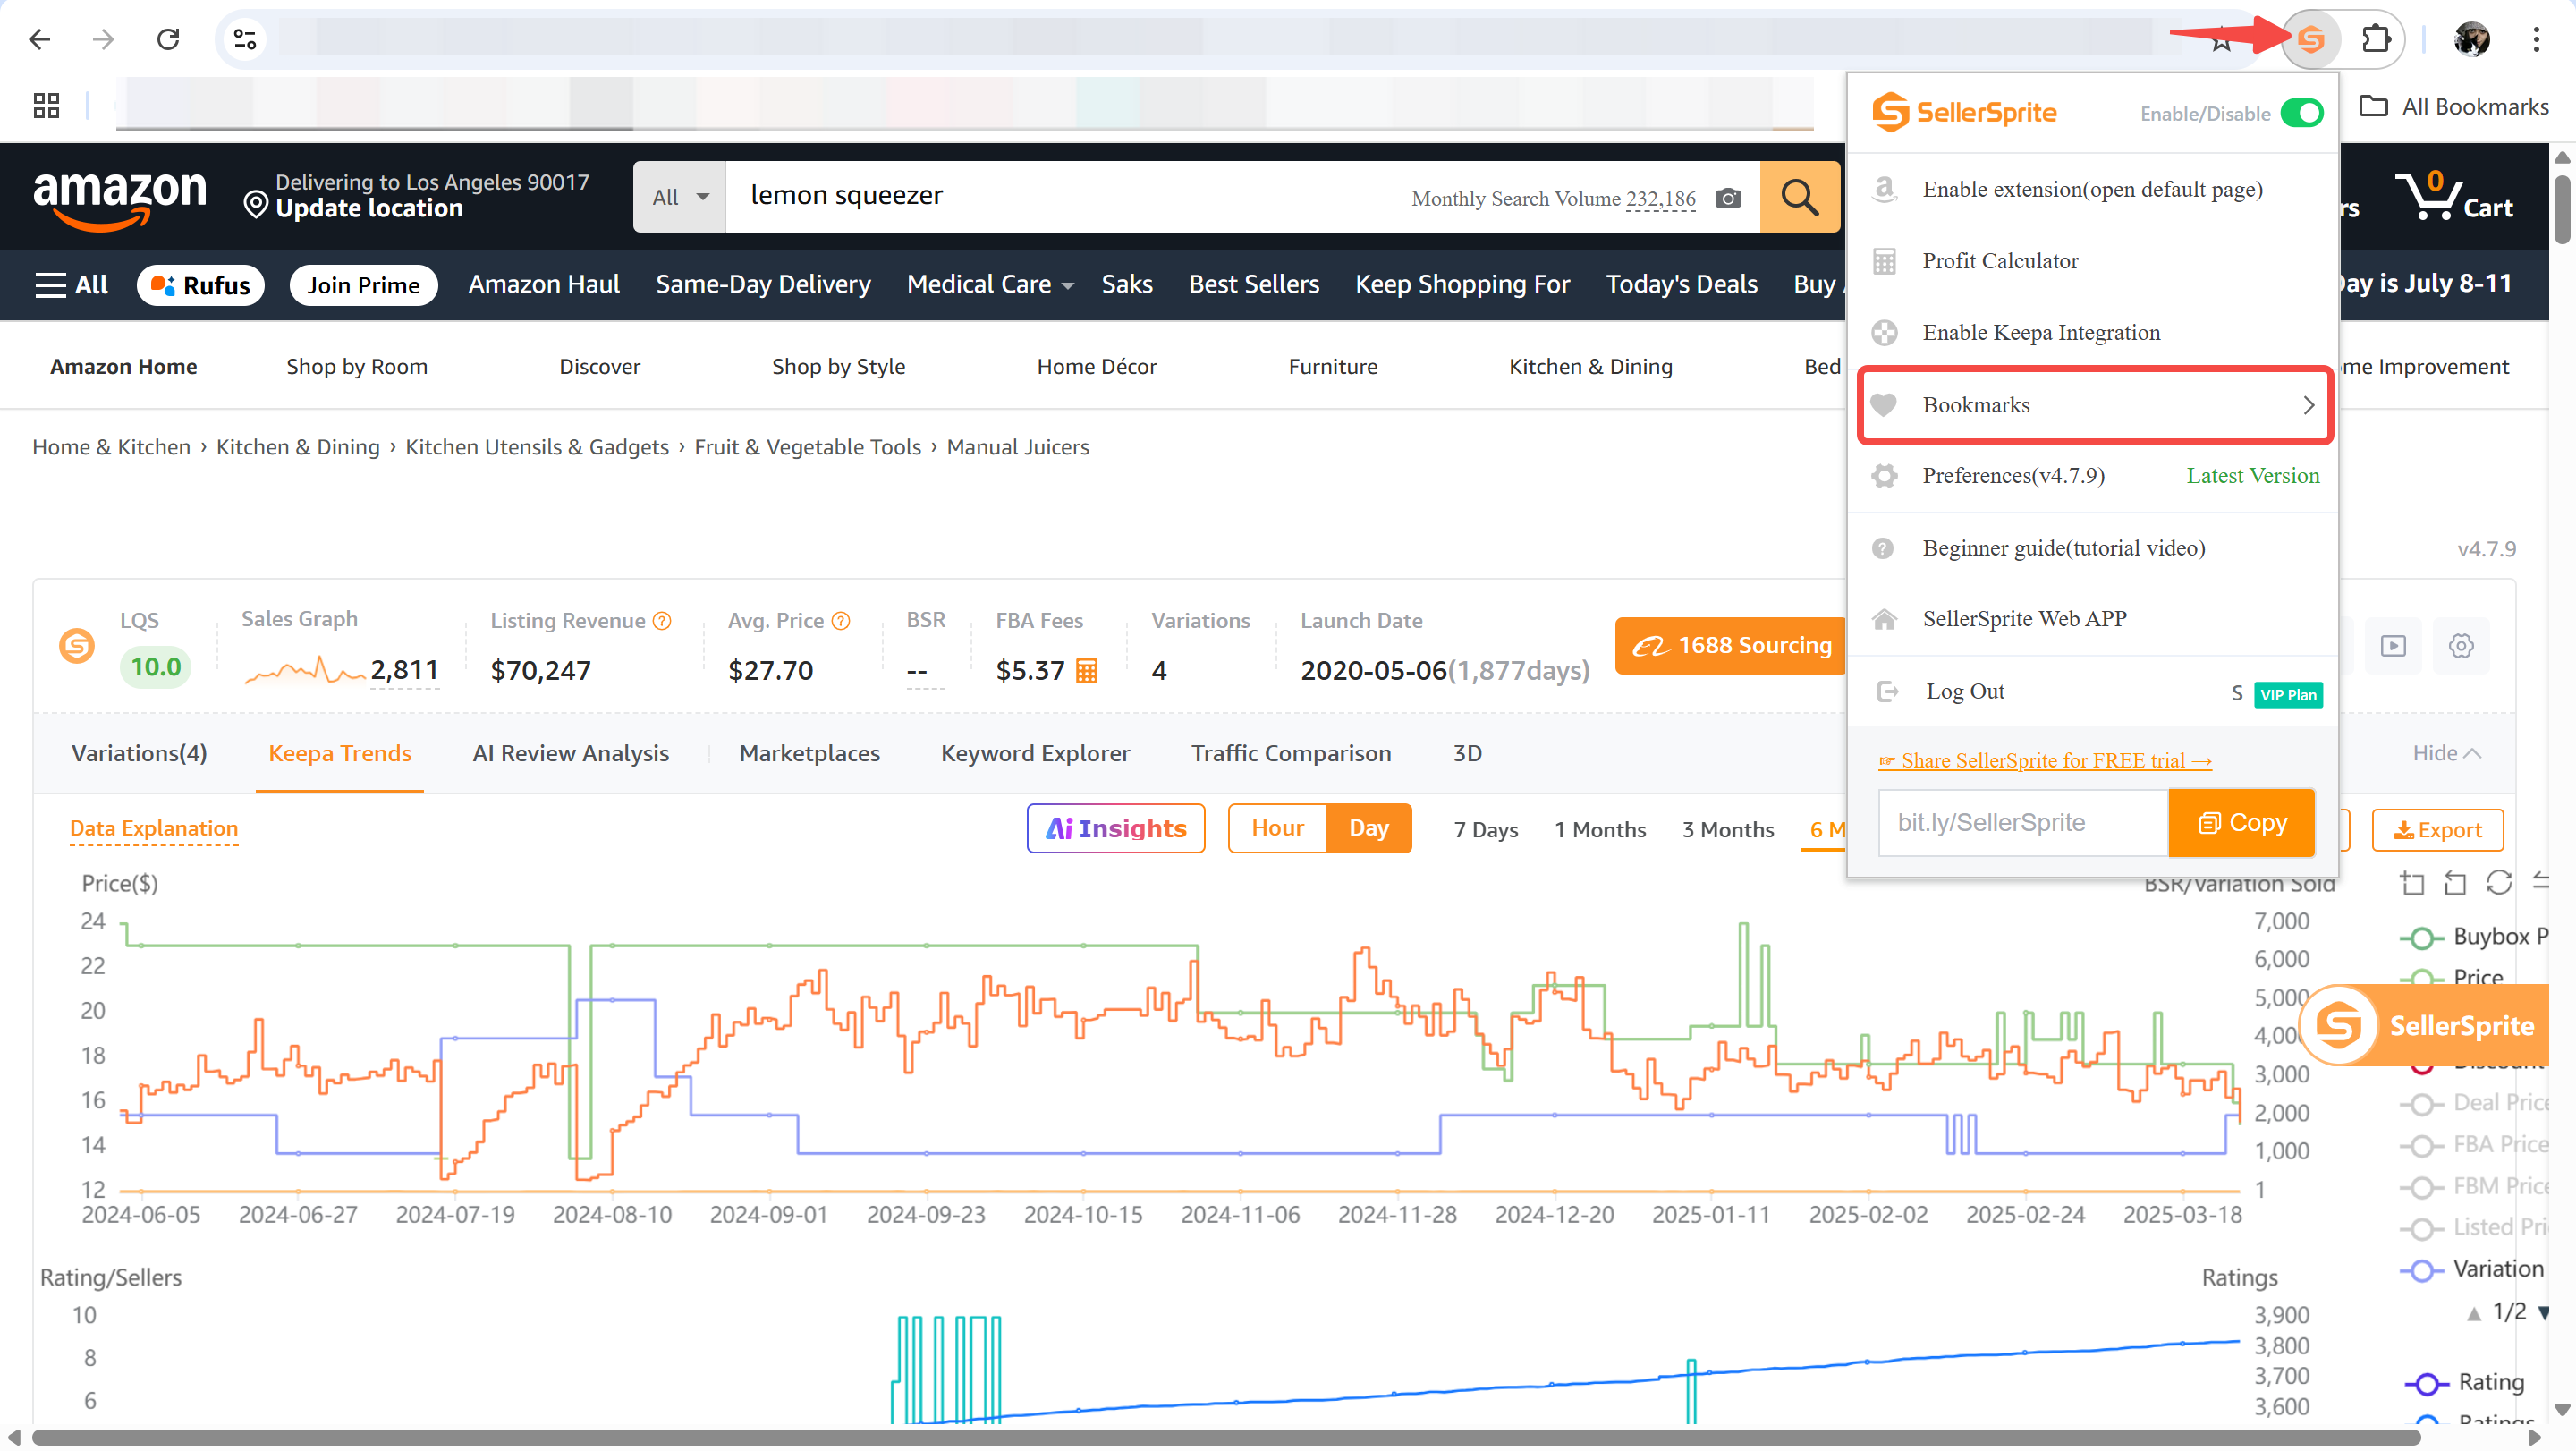Screen dimensions: 2576x1451
Task: Open FBA Fees calculator icon
Action: click(1086, 671)
